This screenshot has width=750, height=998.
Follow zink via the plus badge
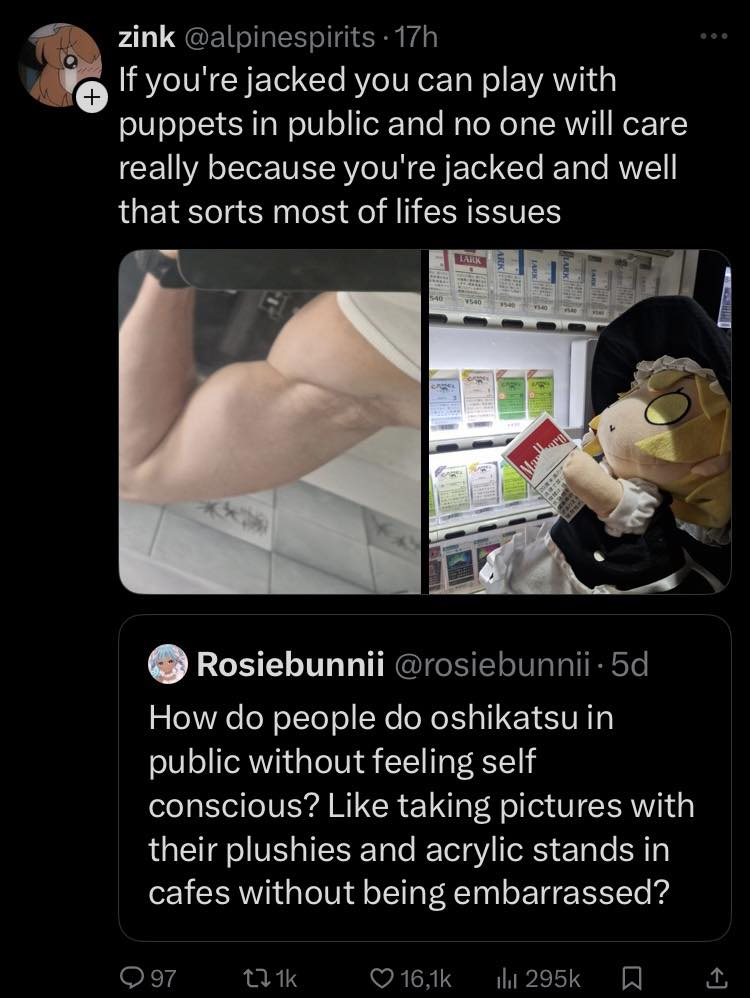pos(91,99)
